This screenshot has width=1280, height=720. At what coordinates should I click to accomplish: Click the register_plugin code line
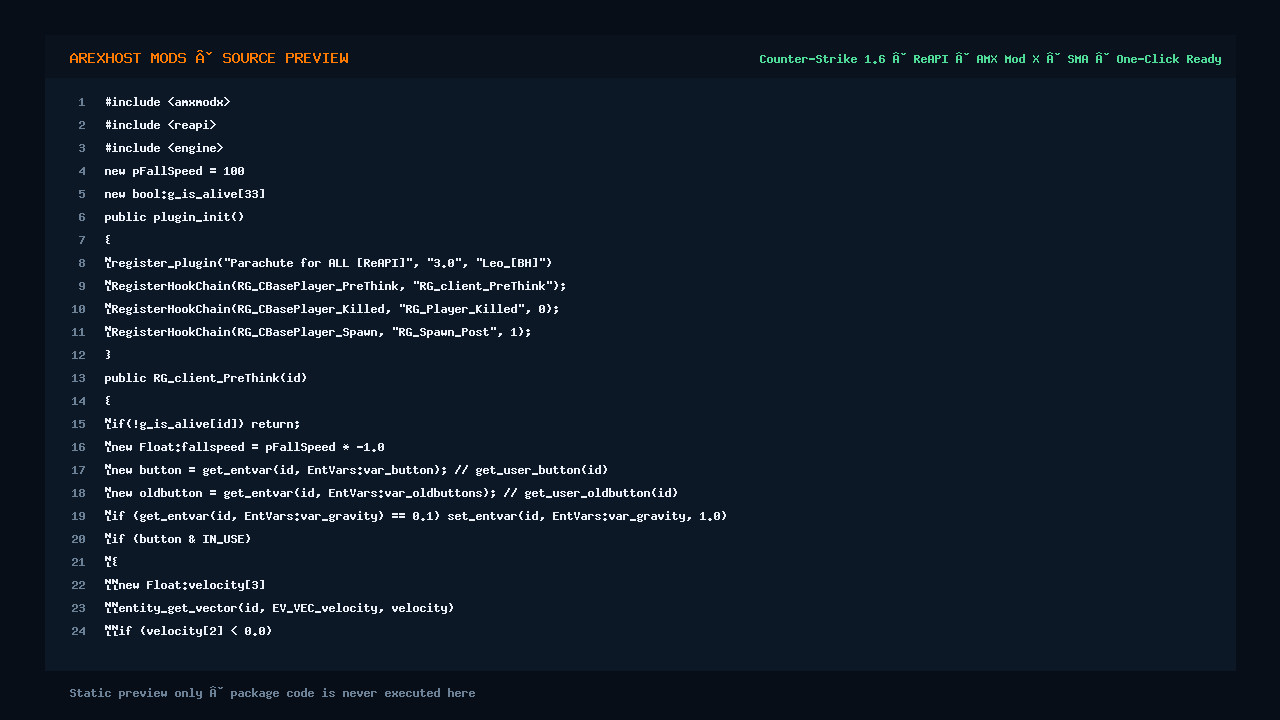pyautogui.click(x=328, y=263)
